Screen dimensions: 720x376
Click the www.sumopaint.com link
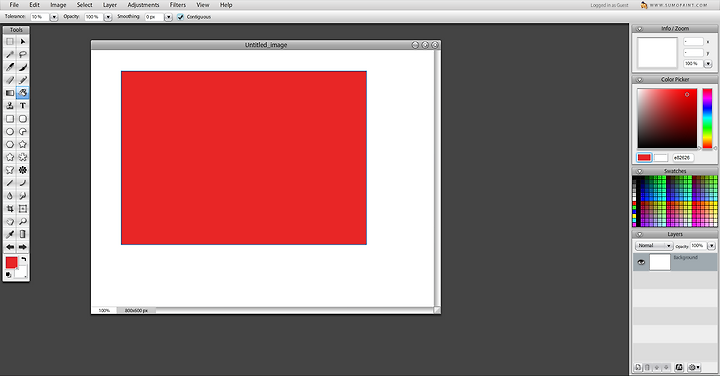(x=678, y=6)
